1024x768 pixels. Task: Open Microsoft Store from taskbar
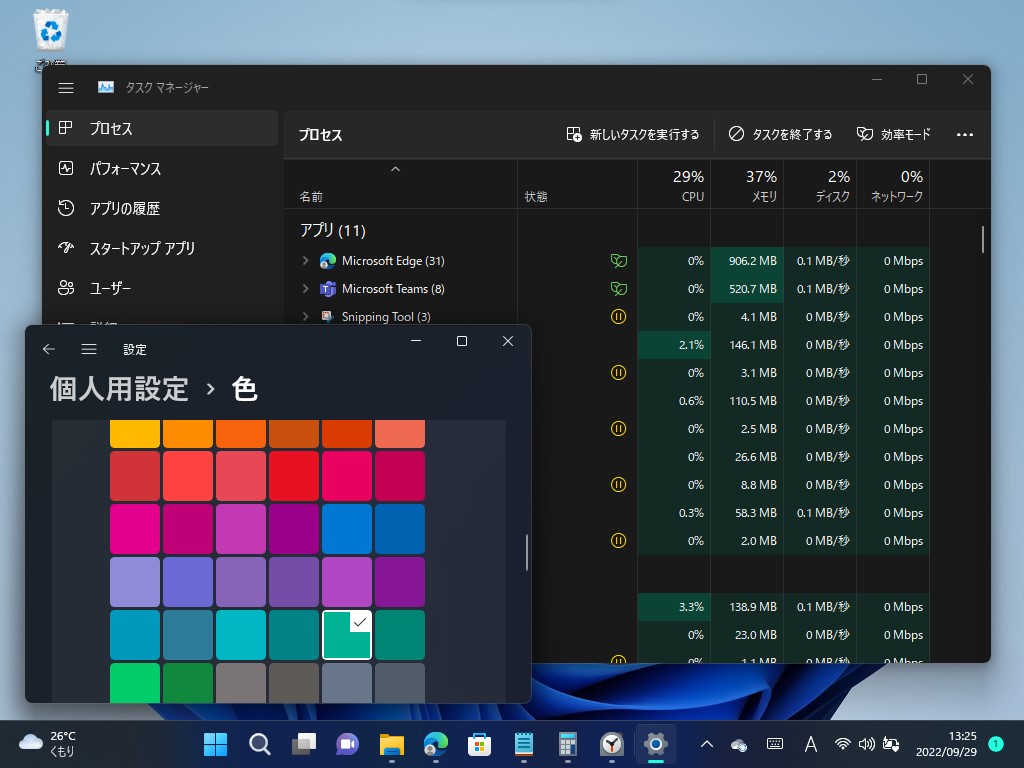[479, 744]
